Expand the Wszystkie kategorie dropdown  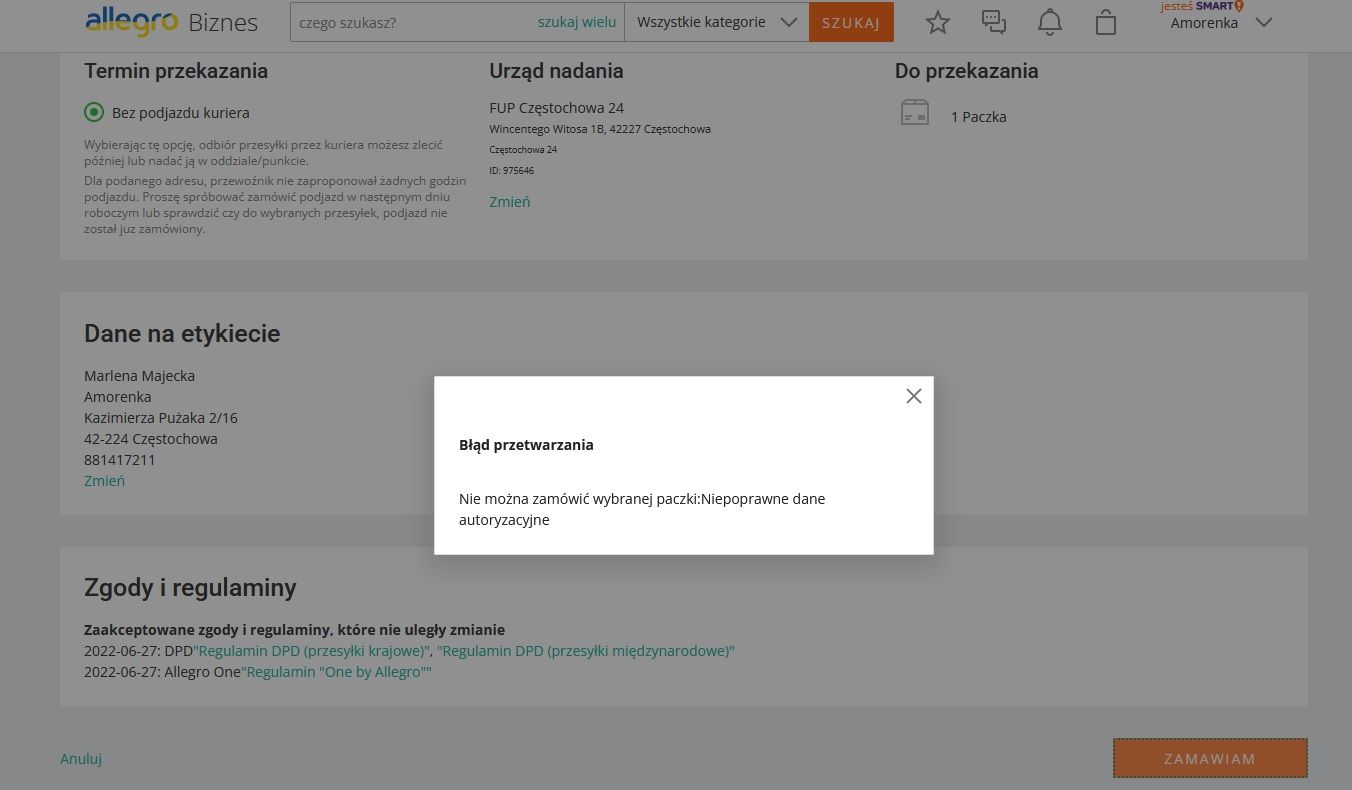(717, 22)
